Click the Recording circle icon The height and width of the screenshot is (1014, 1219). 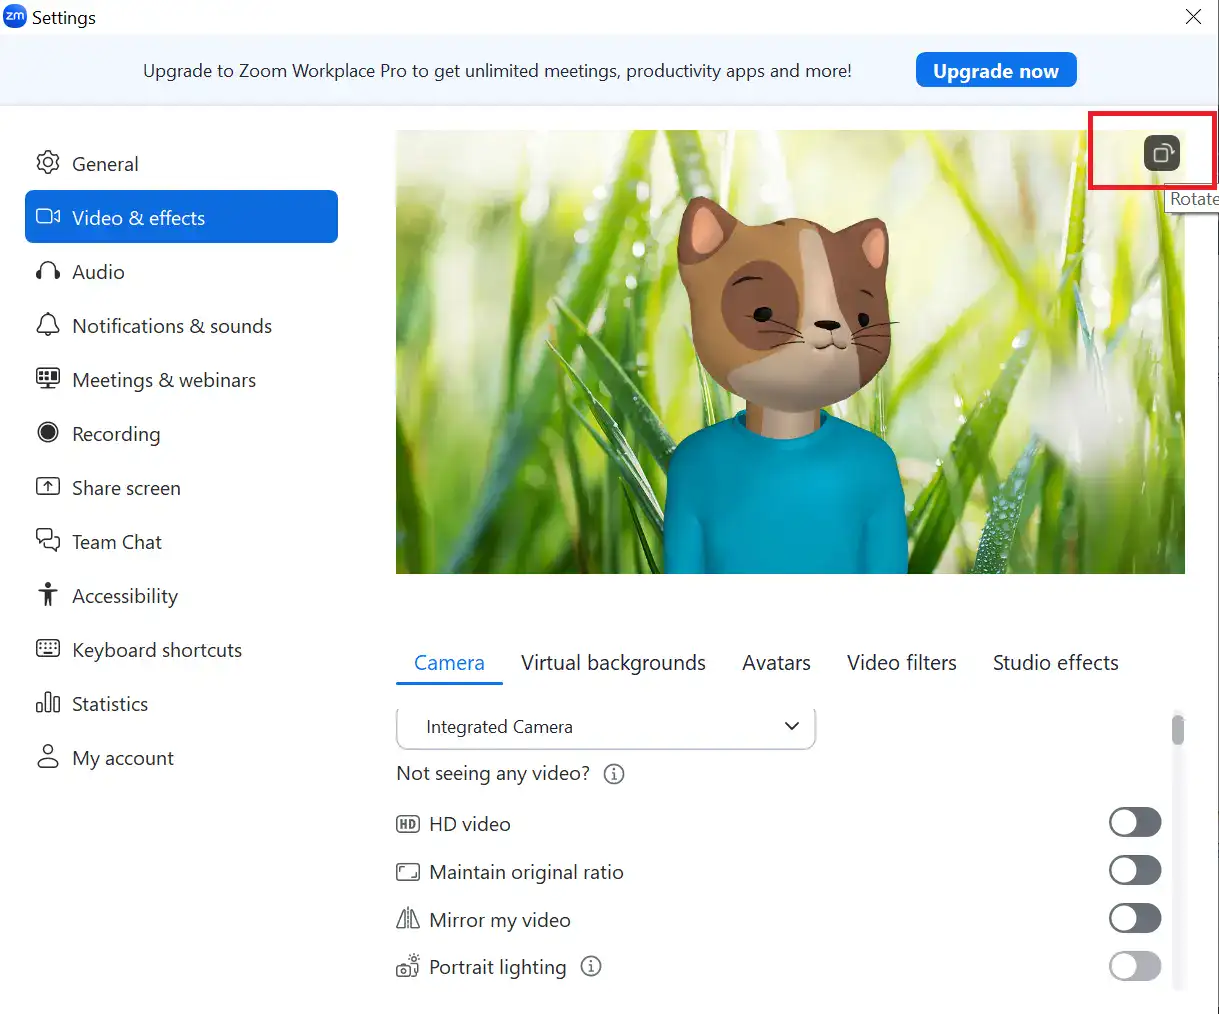tap(48, 432)
